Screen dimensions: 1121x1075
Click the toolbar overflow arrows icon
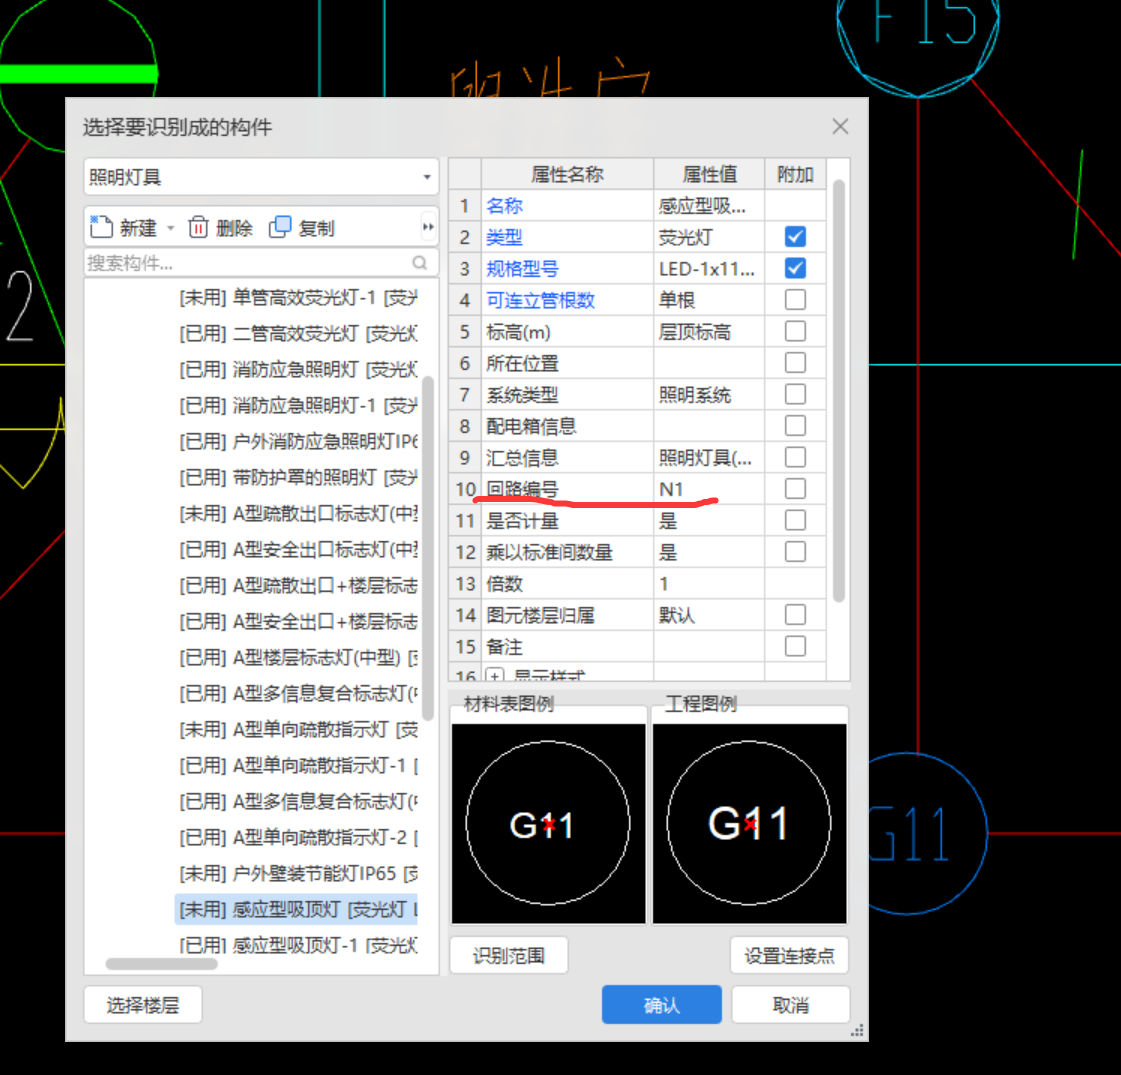[x=428, y=227]
